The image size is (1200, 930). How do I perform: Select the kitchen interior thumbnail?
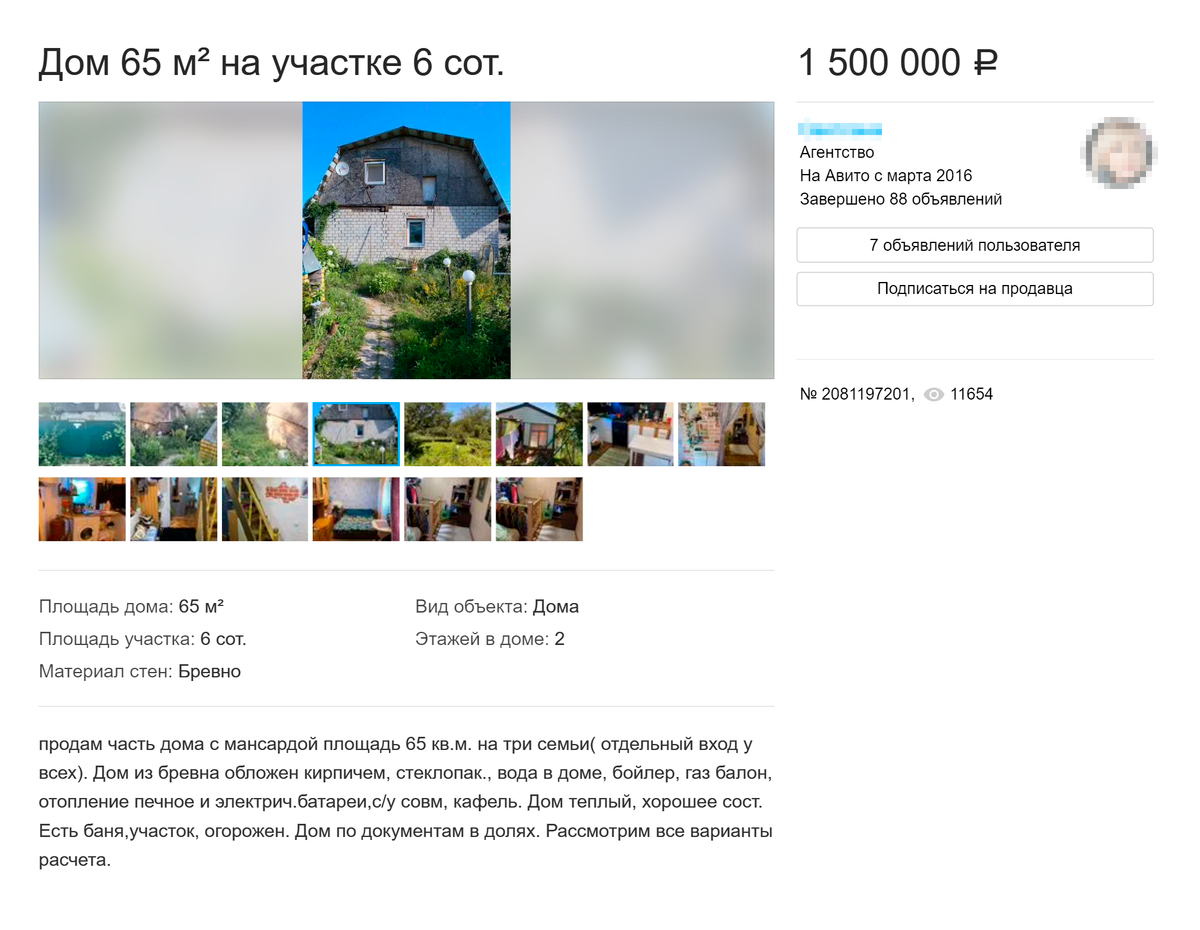pos(631,434)
